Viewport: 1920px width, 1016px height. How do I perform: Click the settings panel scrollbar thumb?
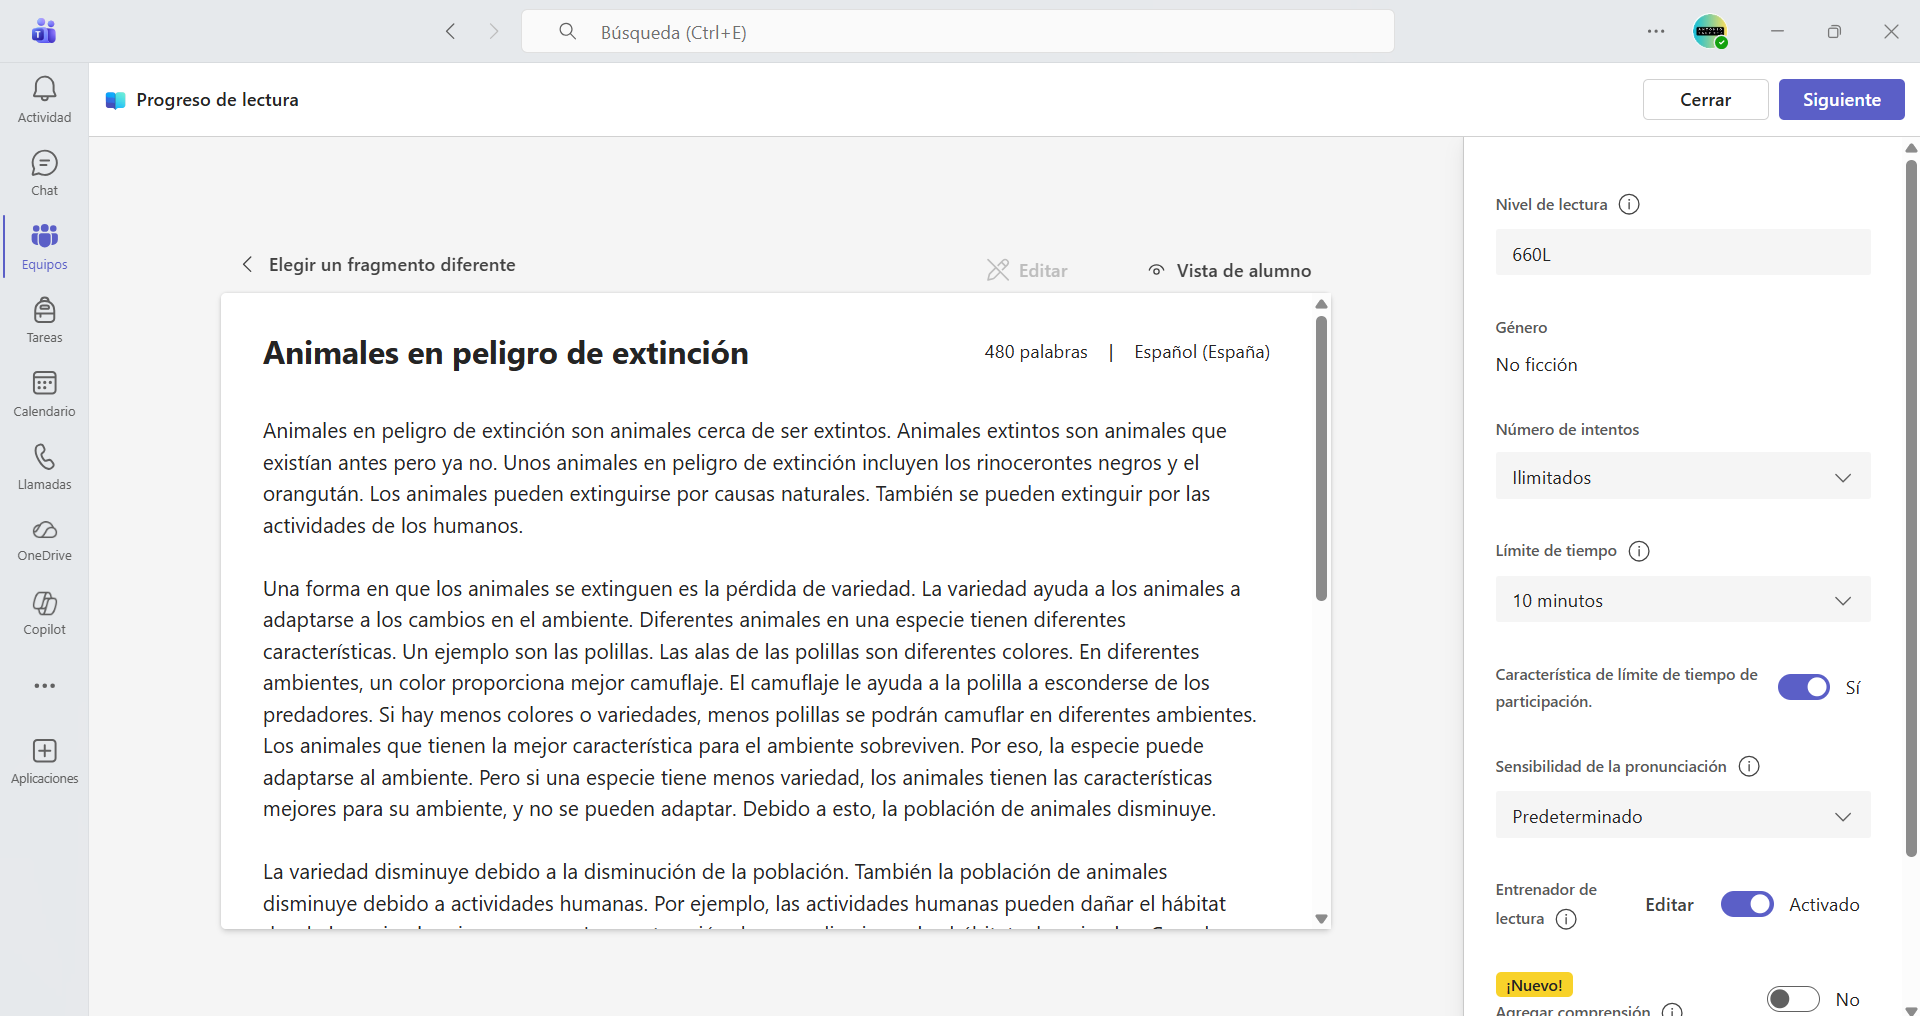(x=1911, y=508)
